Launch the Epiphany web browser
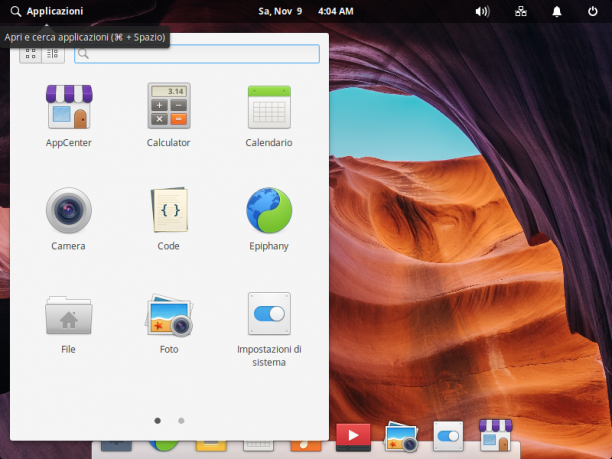The width and height of the screenshot is (612, 459). (x=269, y=220)
